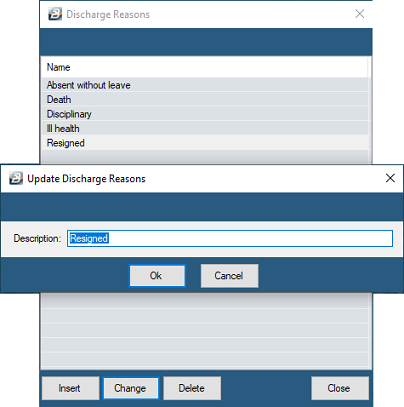Select the Disciplinary discharge reason

(x=205, y=114)
